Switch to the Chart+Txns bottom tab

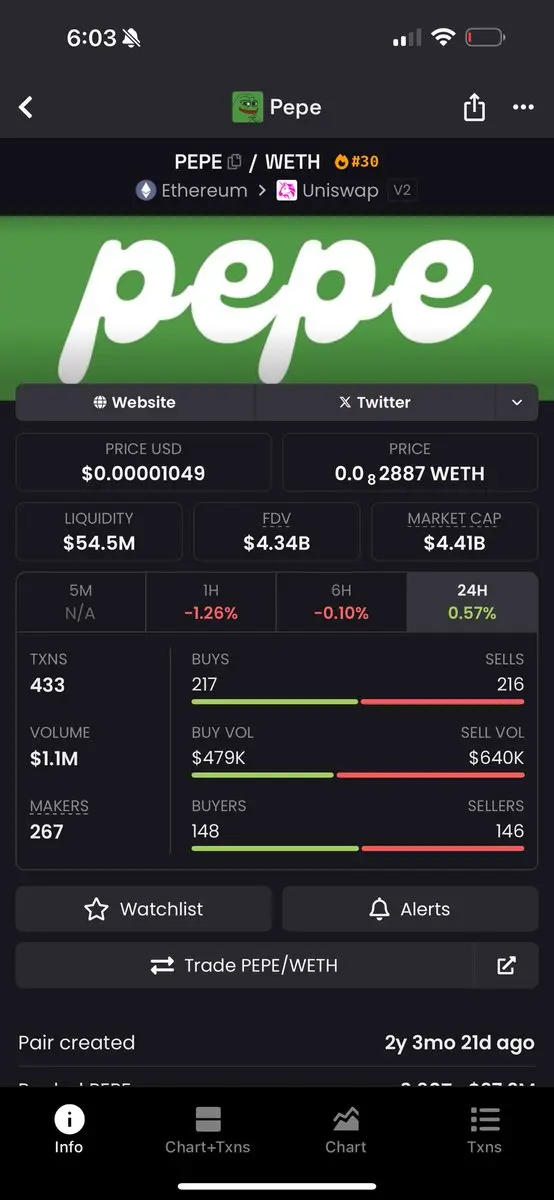[208, 1130]
